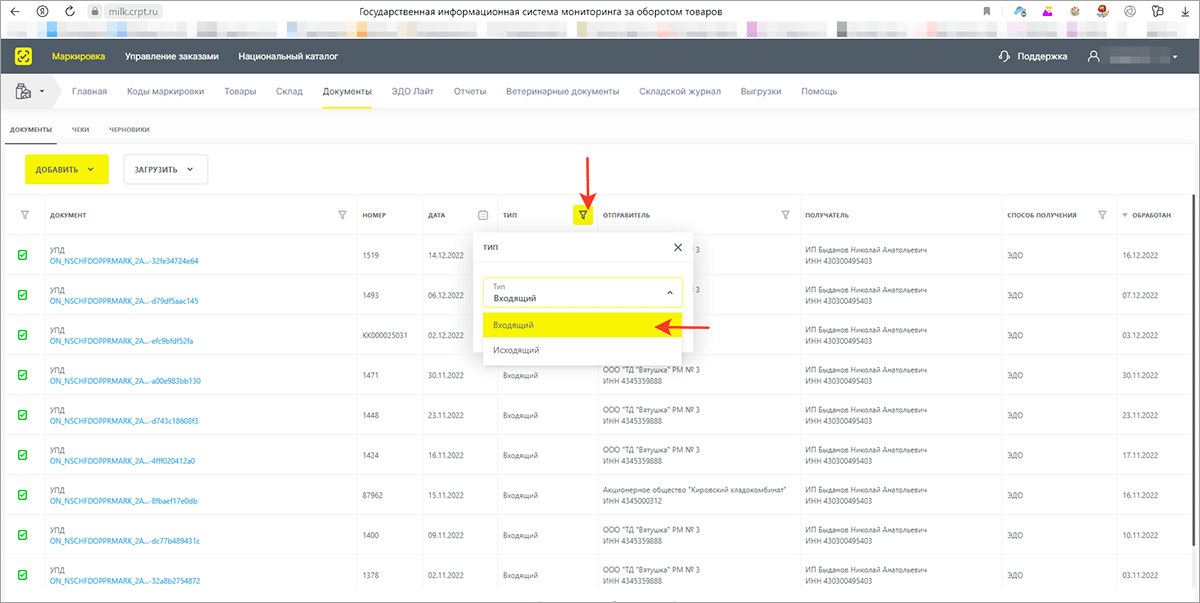
Task: Toggle checkbox for document ending a00e983bb130
Action: point(23,375)
